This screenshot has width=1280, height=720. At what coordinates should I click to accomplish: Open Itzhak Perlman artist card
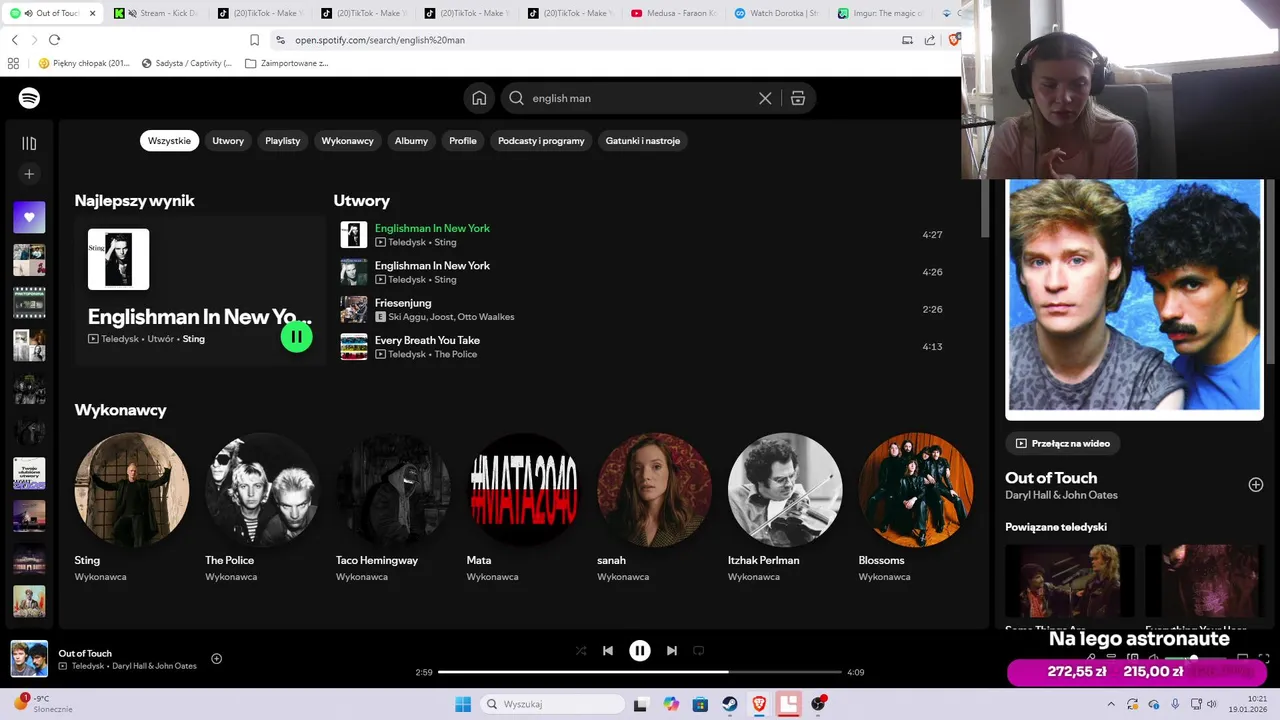pos(785,508)
